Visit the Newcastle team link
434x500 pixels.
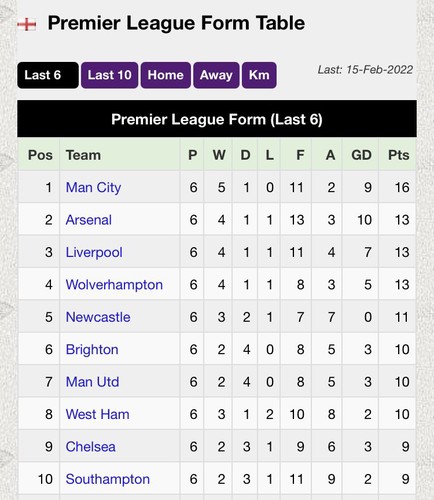click(98, 317)
